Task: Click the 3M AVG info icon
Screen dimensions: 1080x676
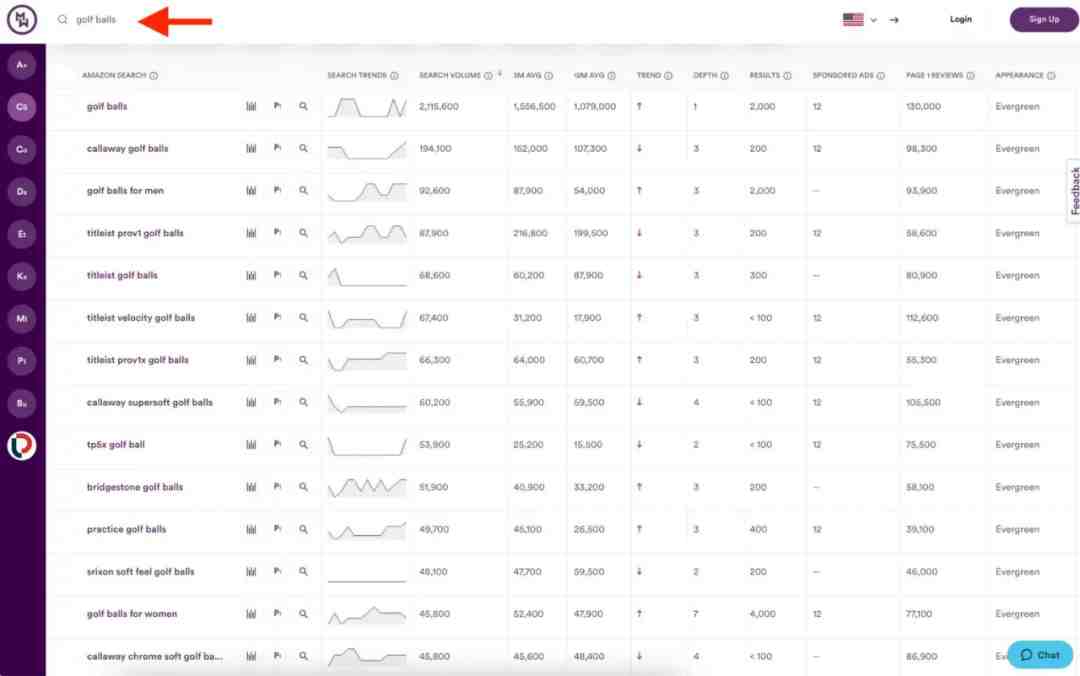Action: pyautogui.click(x=548, y=76)
